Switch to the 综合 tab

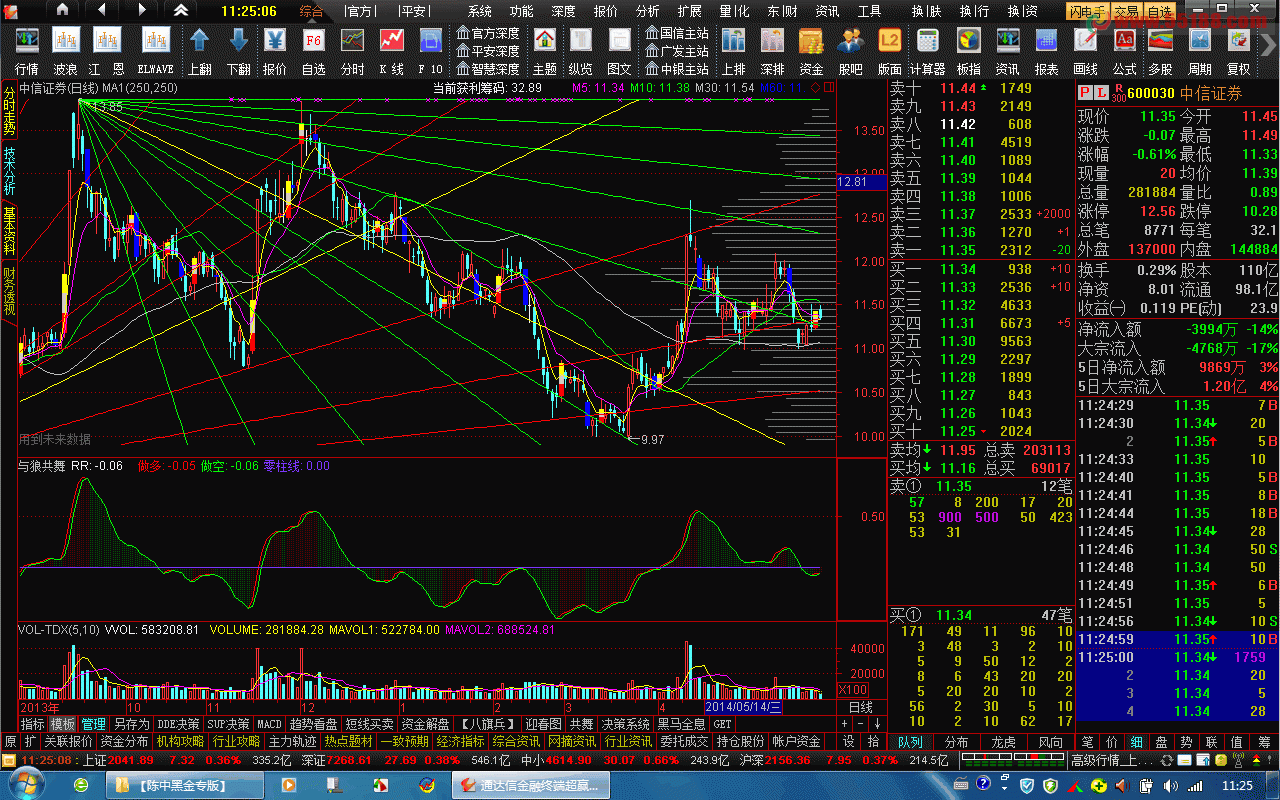[312, 11]
